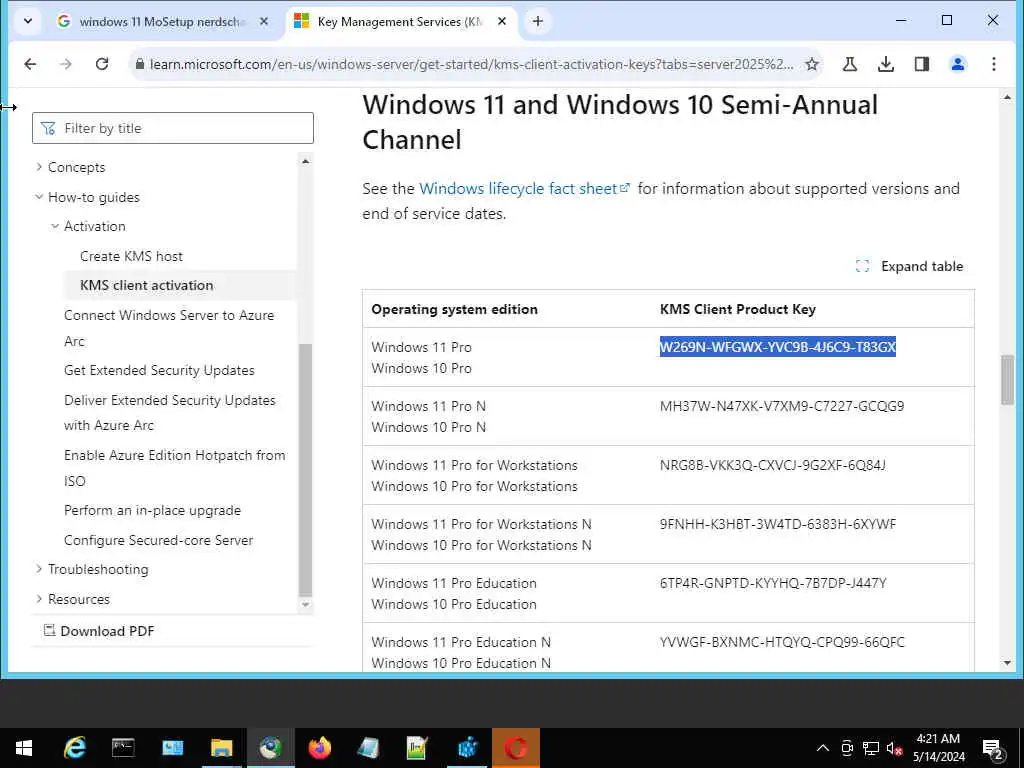Screen dimensions: 1024x768
Task: Close the windows 11 MoSetup tab
Action: [264, 22]
